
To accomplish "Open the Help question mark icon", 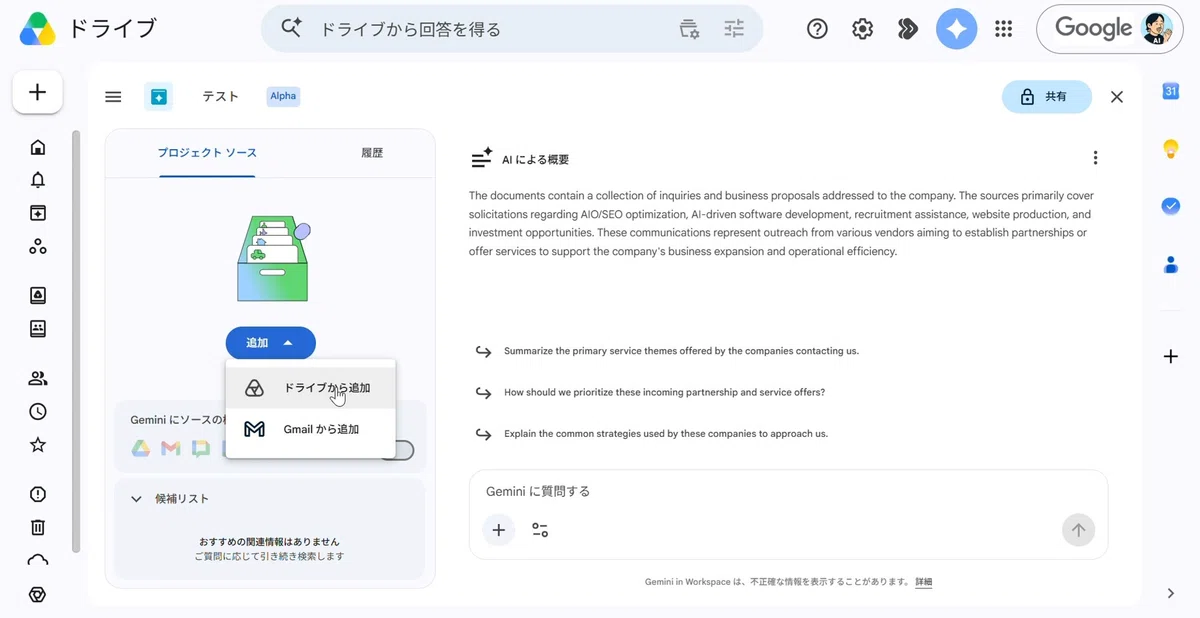I will coord(817,29).
